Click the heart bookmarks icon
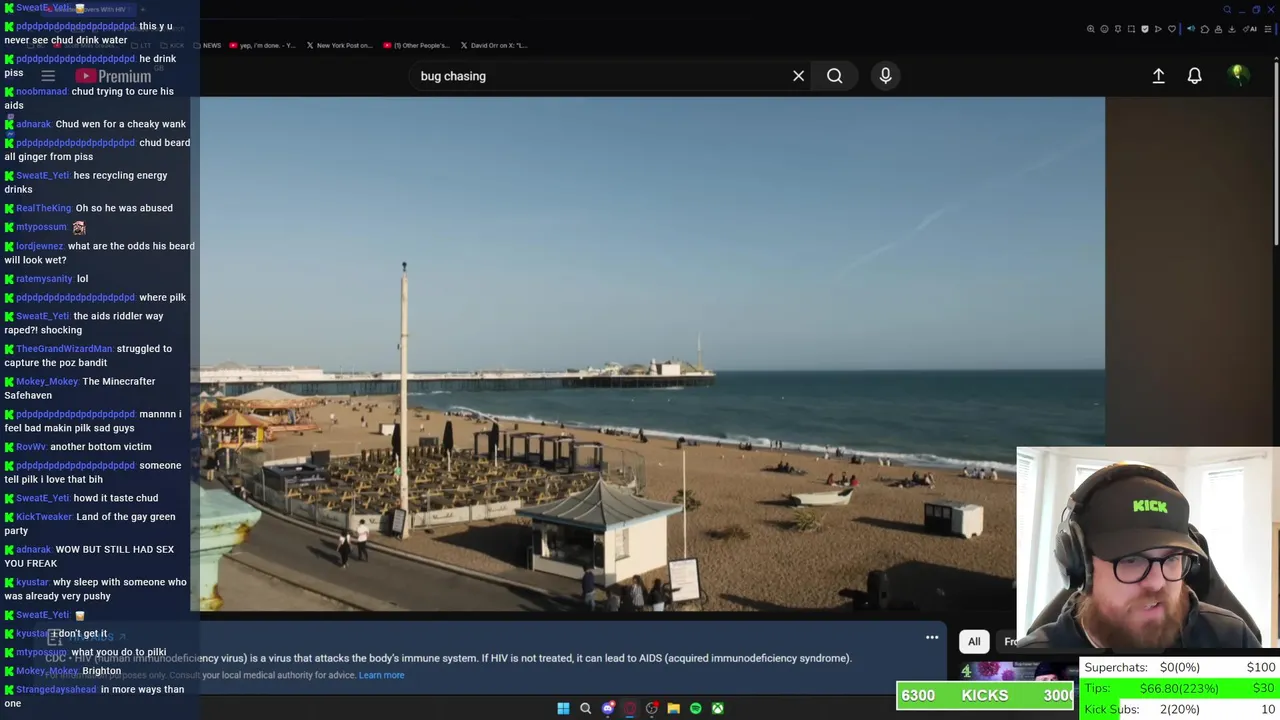This screenshot has width=1280, height=720. [1172, 29]
